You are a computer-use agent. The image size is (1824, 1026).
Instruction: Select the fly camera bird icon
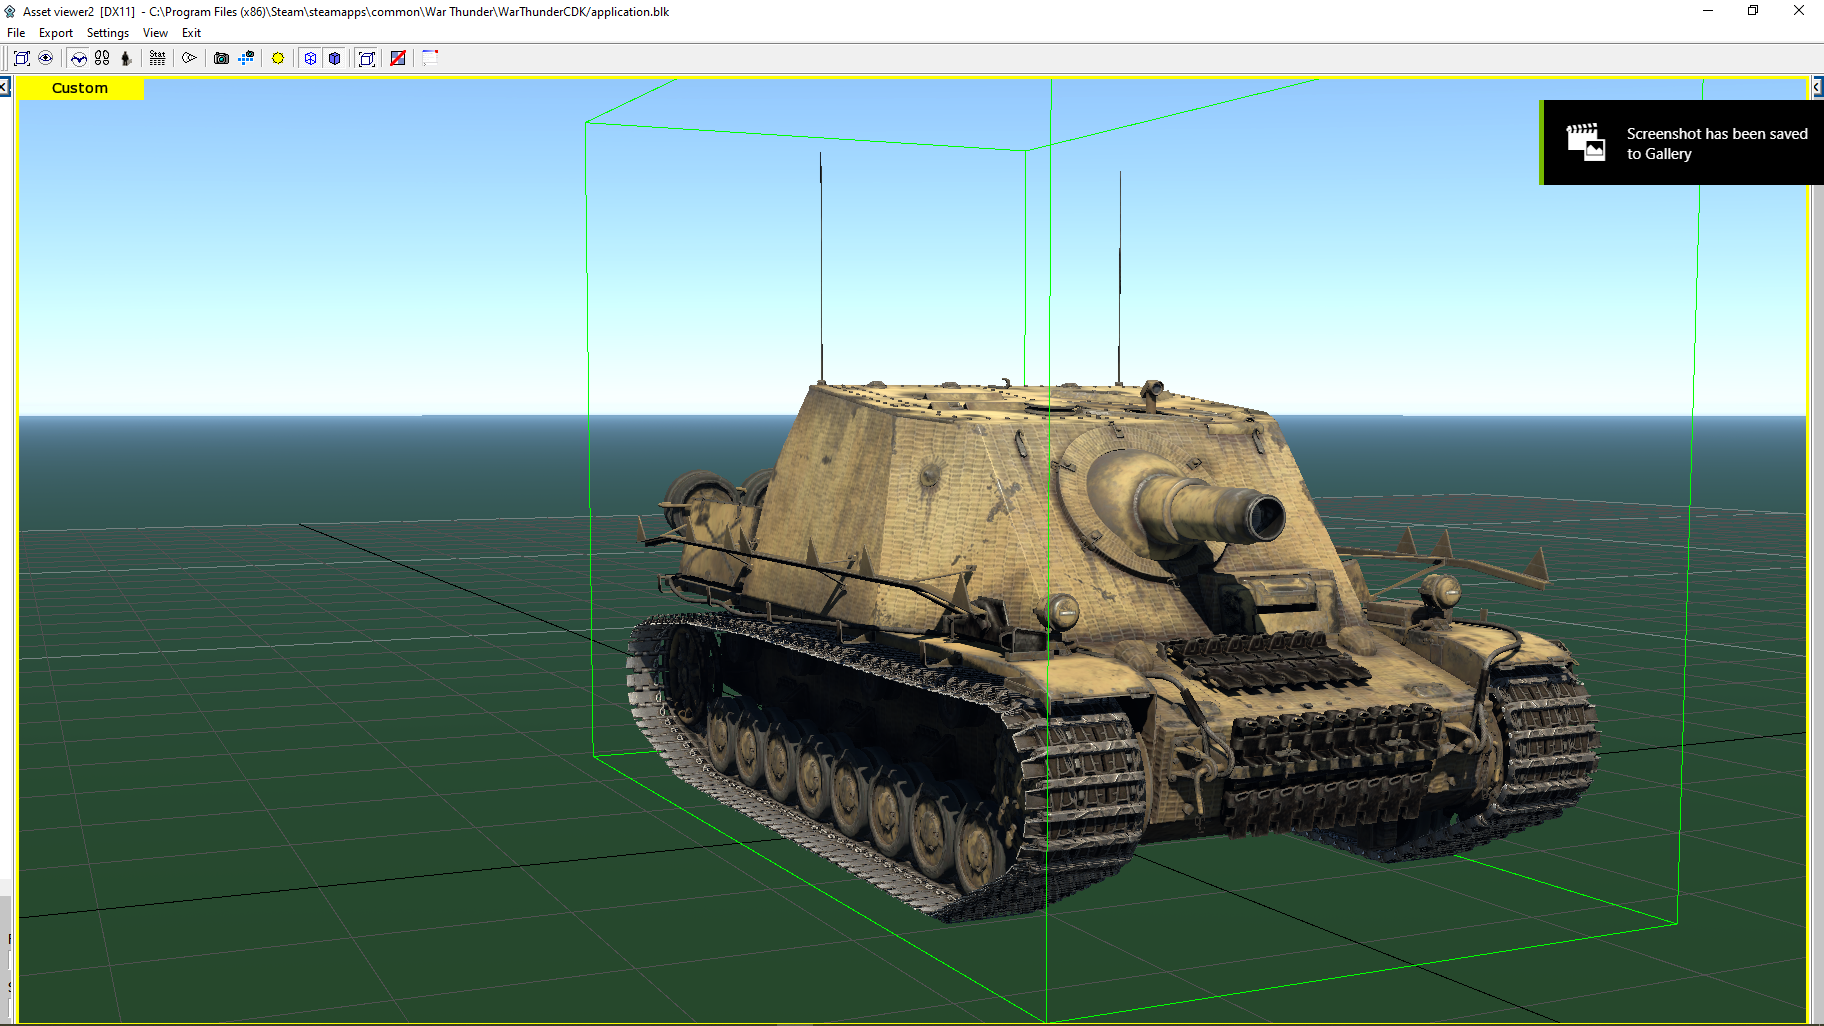(79, 58)
